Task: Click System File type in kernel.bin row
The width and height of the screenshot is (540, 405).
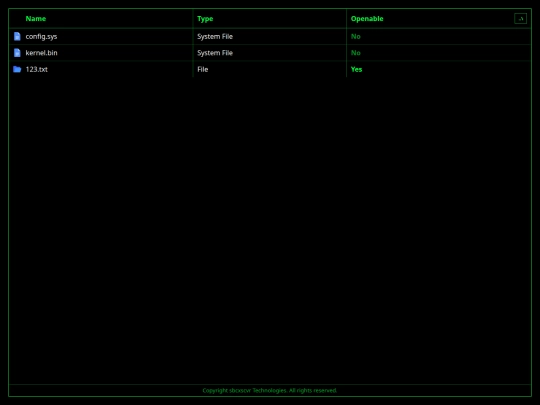Action: click(x=215, y=53)
